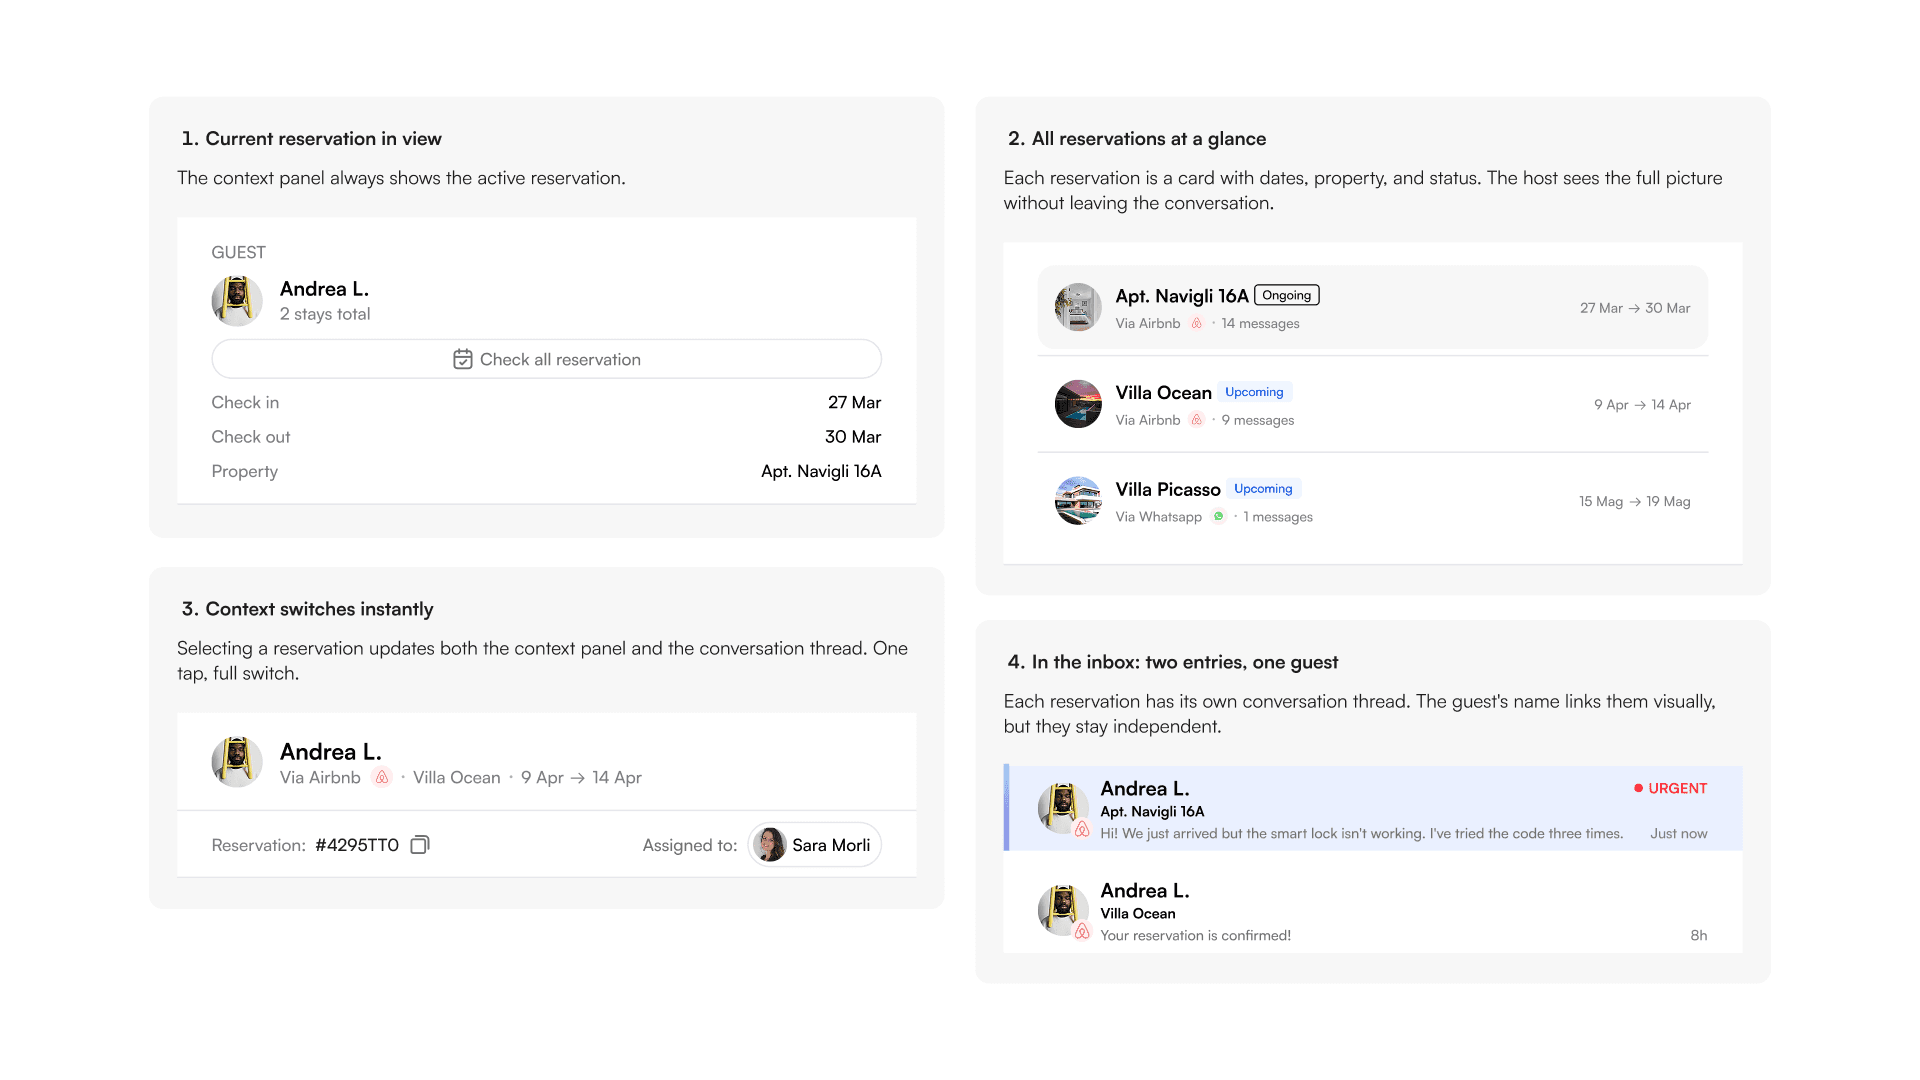Click the '2 stays total' text
1920x1080 pixels.
point(325,314)
